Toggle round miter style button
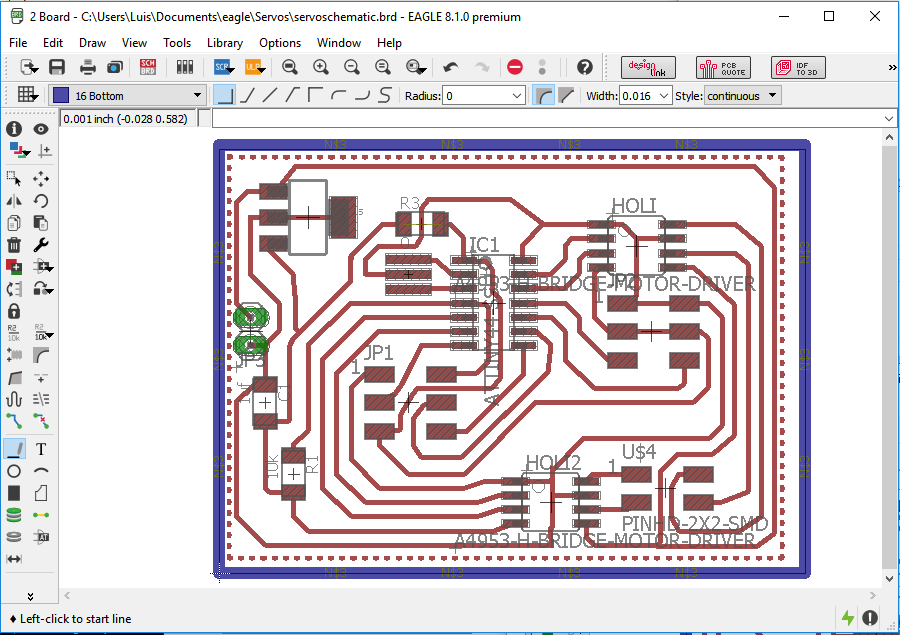 click(x=543, y=95)
